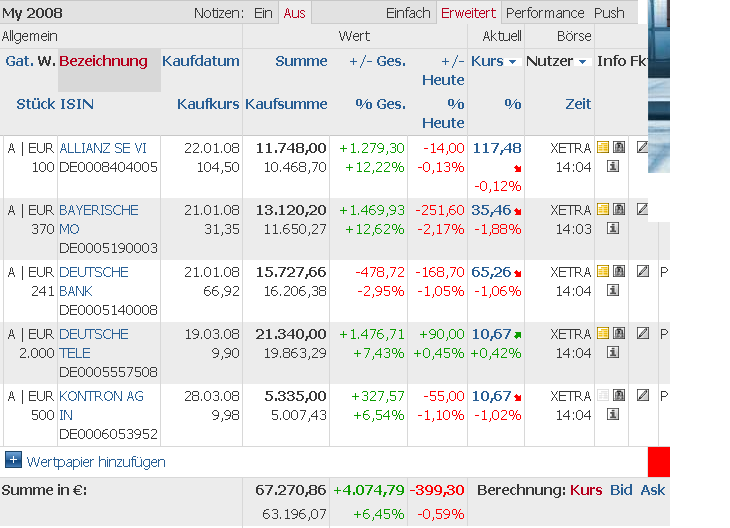Screen dimensions: 730x528
Task: Click the edit pencil for DEUTSCHE BANK
Action: pyautogui.click(x=642, y=272)
